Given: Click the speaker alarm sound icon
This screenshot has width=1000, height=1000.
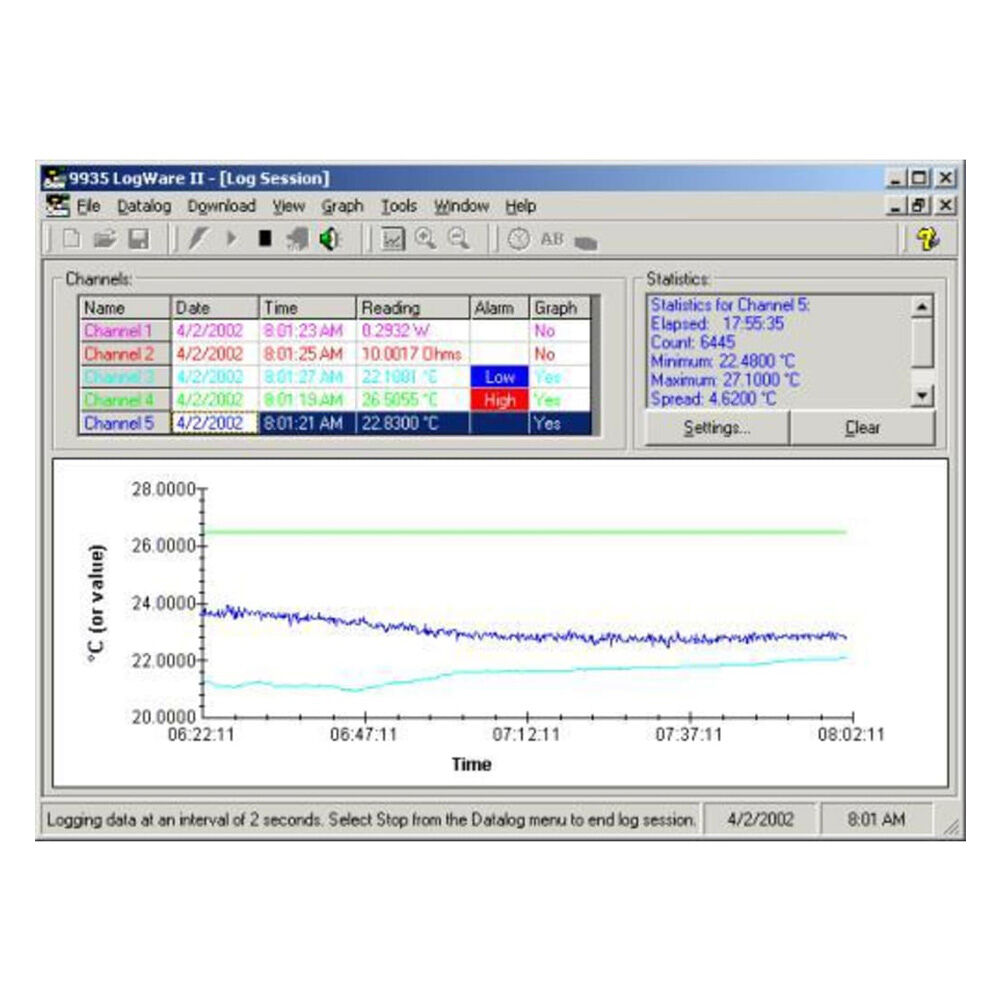Looking at the screenshot, I should click(328, 240).
